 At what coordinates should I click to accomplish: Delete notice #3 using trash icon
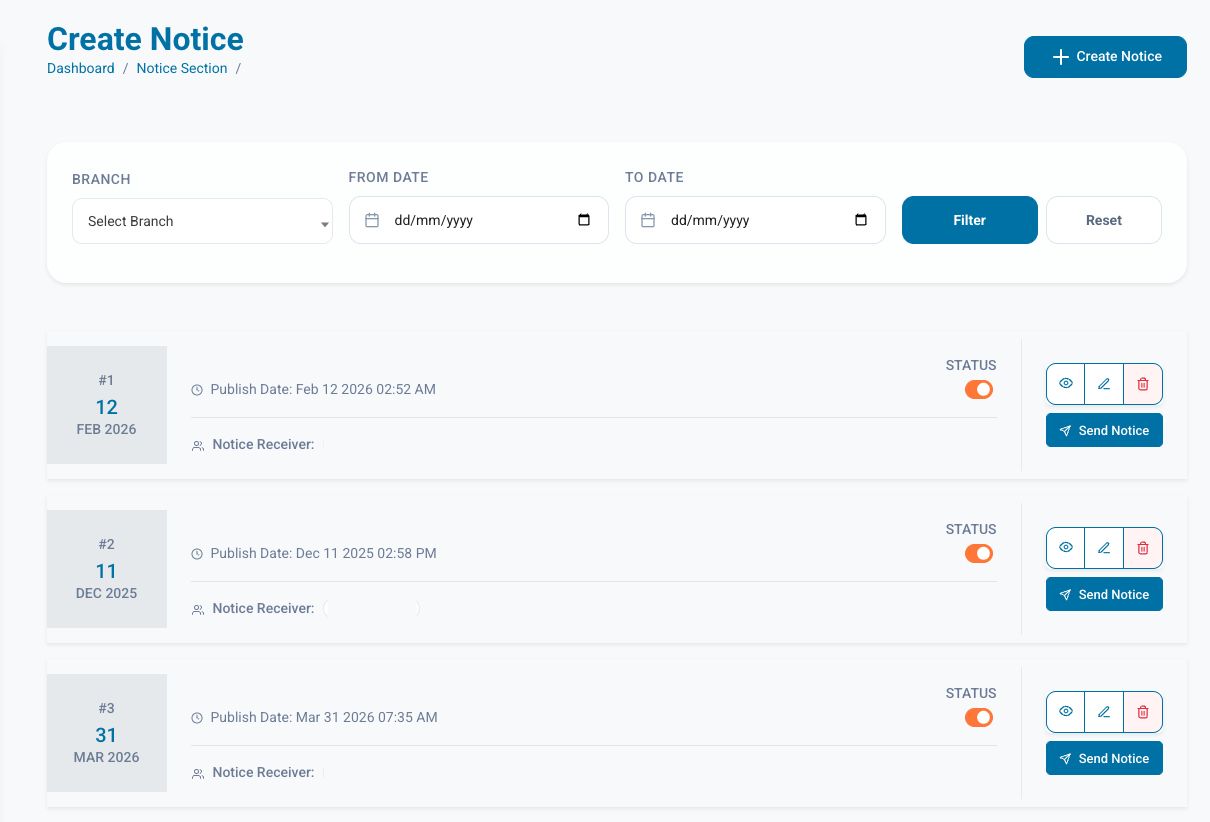[x=1143, y=711]
